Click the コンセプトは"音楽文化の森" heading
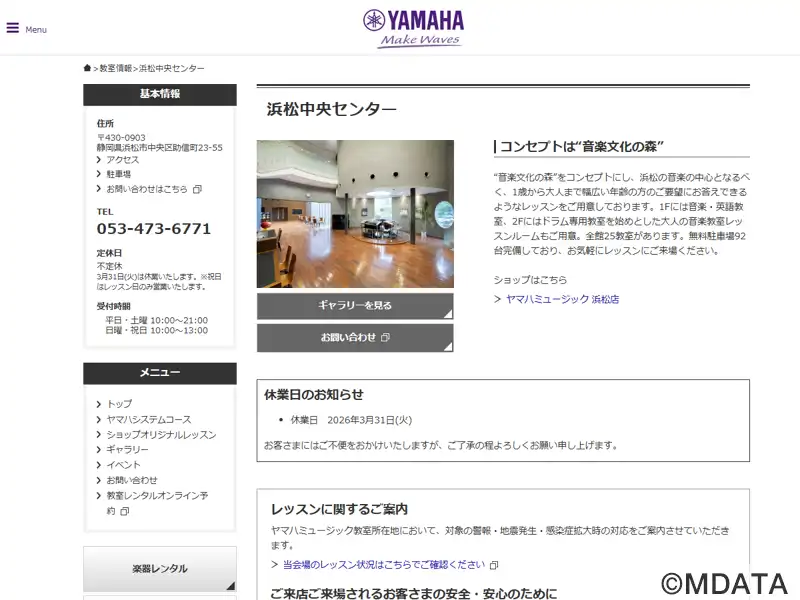Image resolution: width=800 pixels, height=600 pixels. pos(581,146)
